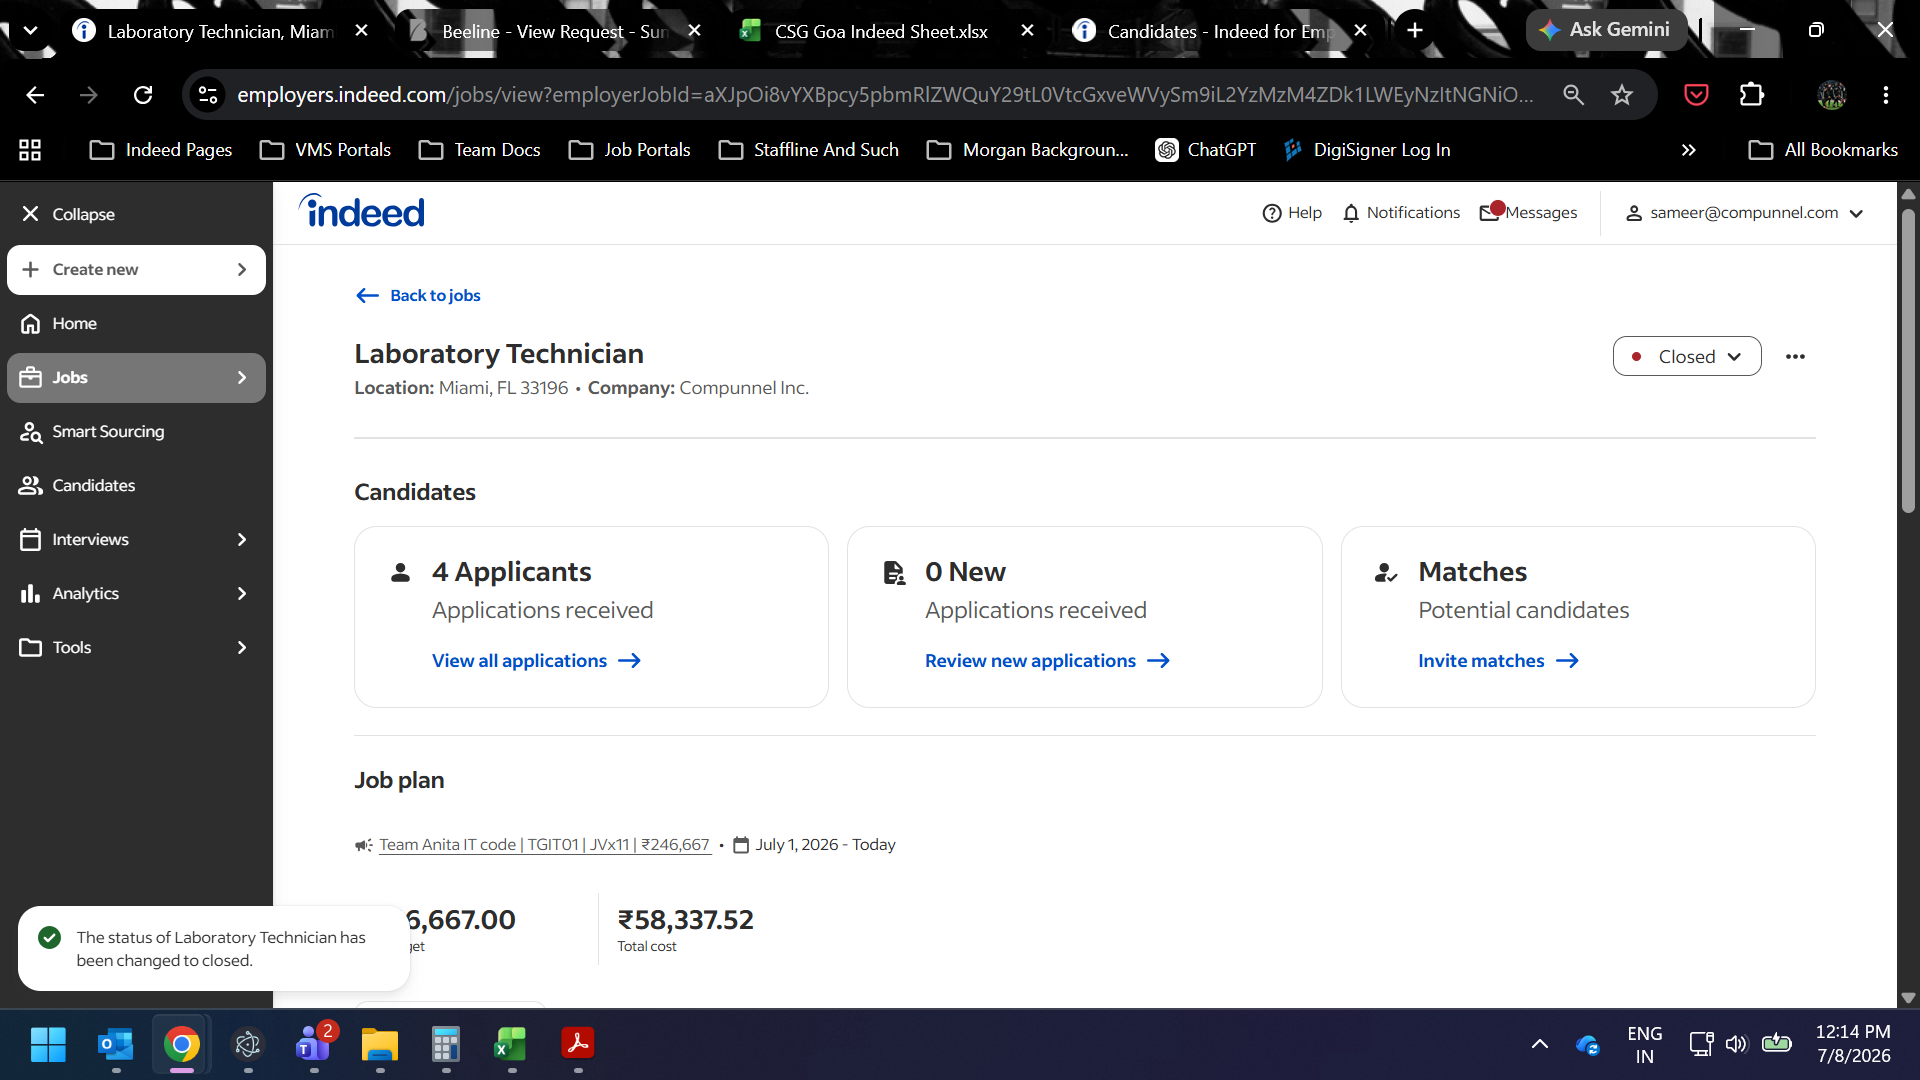Open Excel from the taskbar

511,1045
